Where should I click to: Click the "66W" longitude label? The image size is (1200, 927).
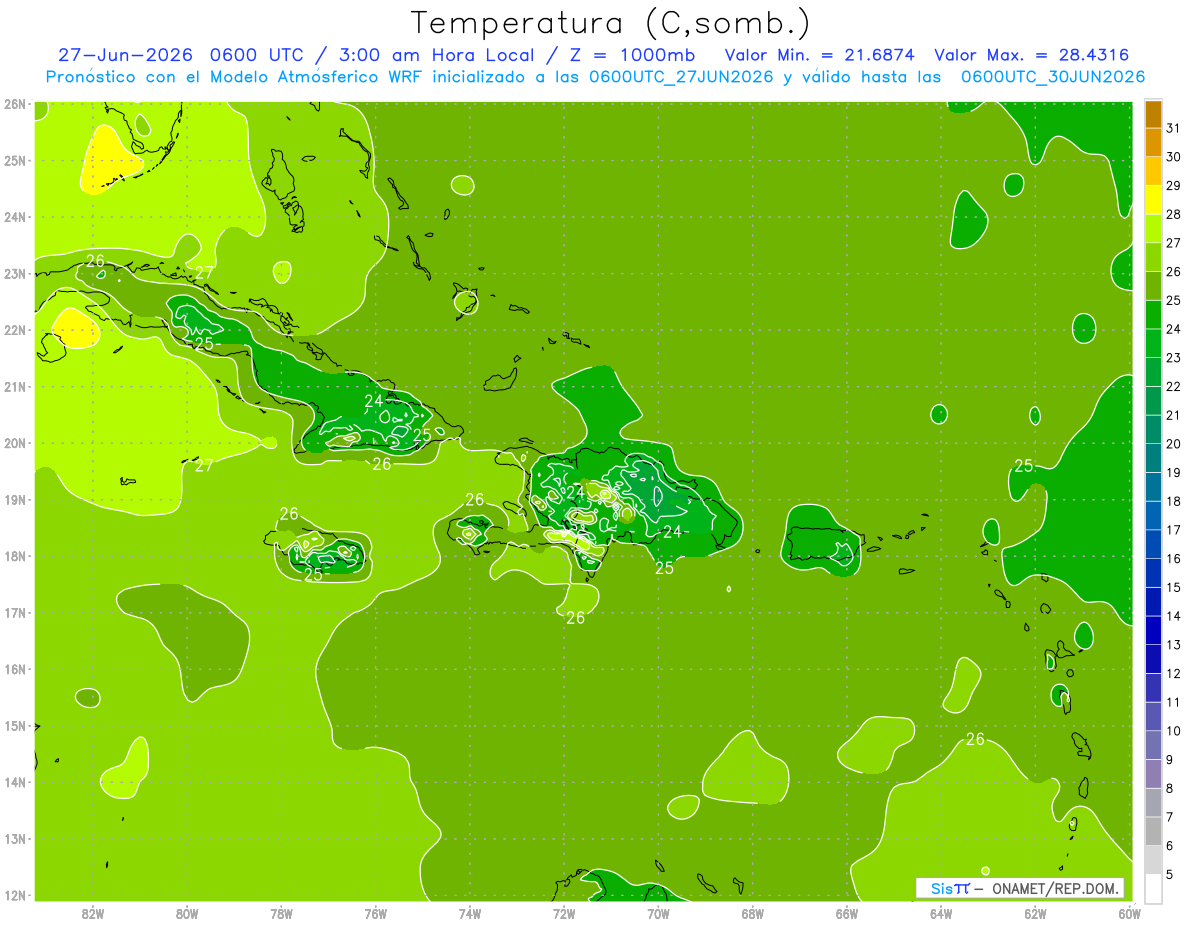pyautogui.click(x=847, y=913)
